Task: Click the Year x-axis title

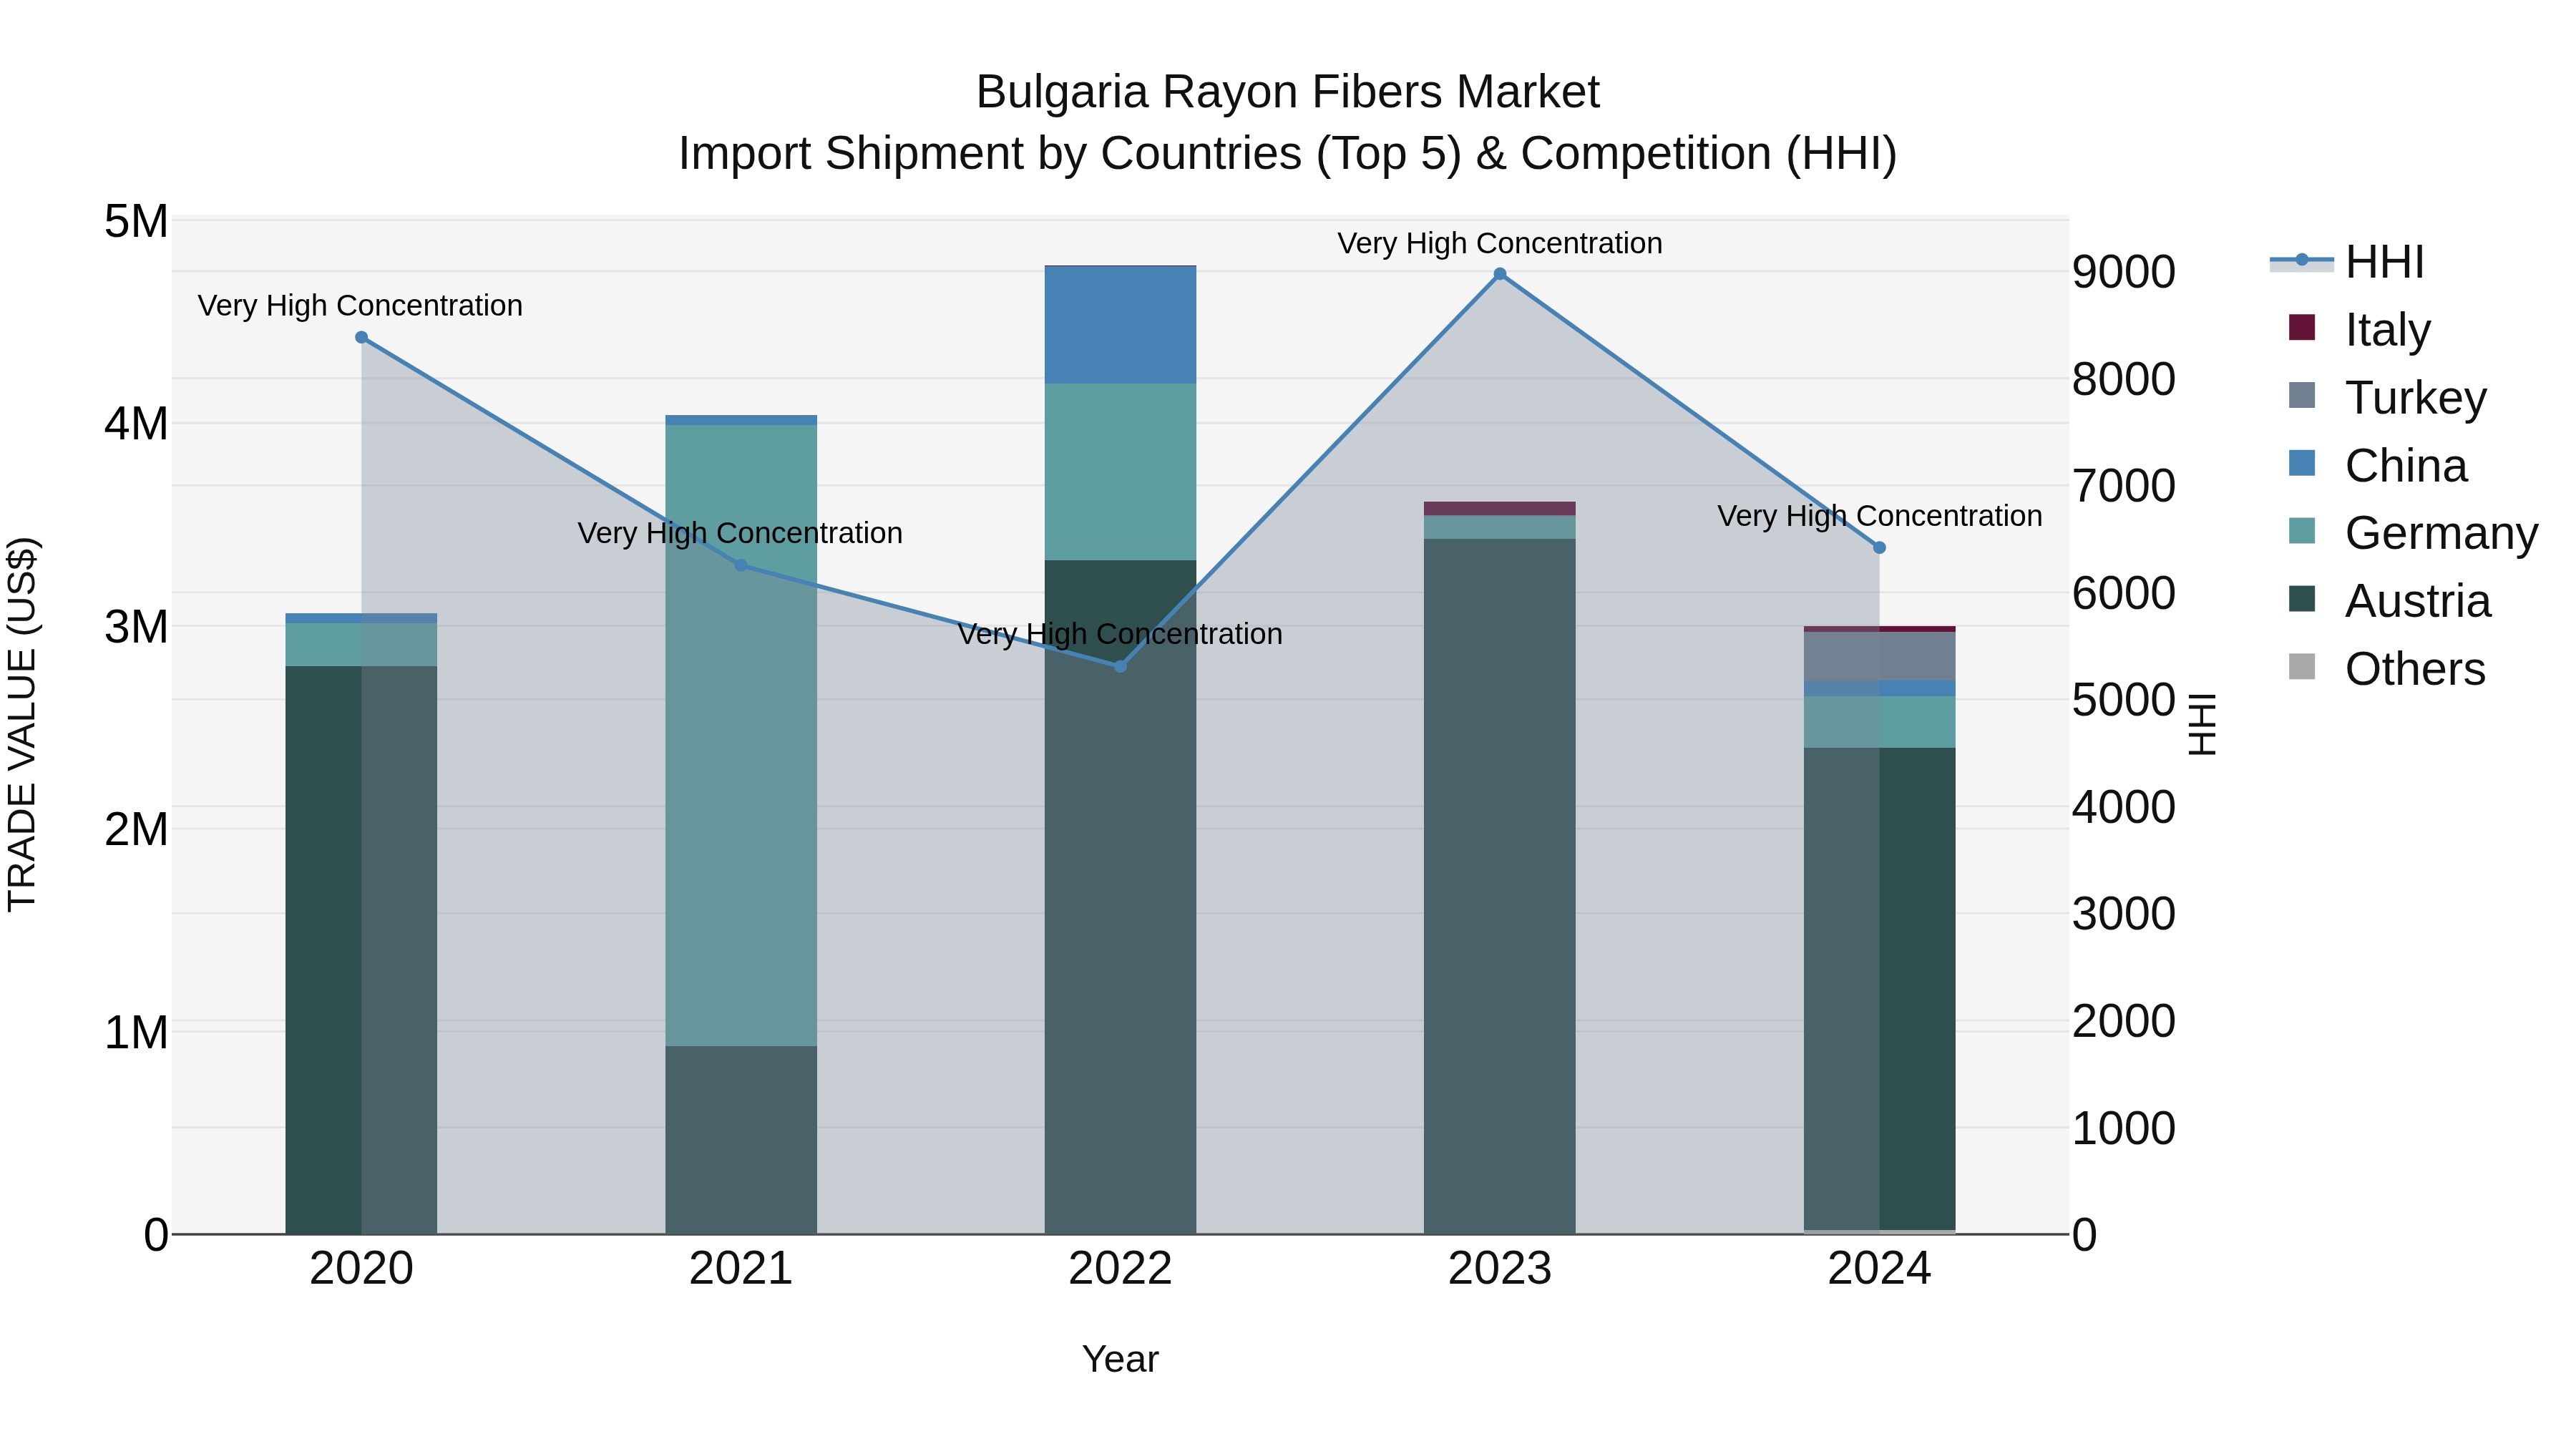Action: pyautogui.click(x=1120, y=1359)
